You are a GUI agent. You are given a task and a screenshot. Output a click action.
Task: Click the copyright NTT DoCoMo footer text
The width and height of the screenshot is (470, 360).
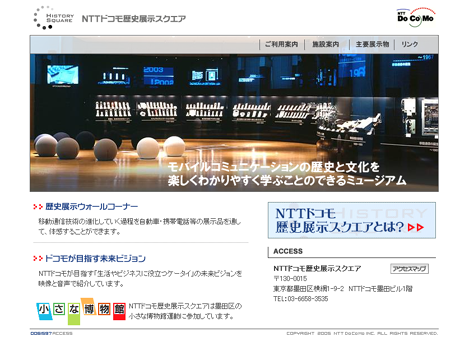point(362,333)
